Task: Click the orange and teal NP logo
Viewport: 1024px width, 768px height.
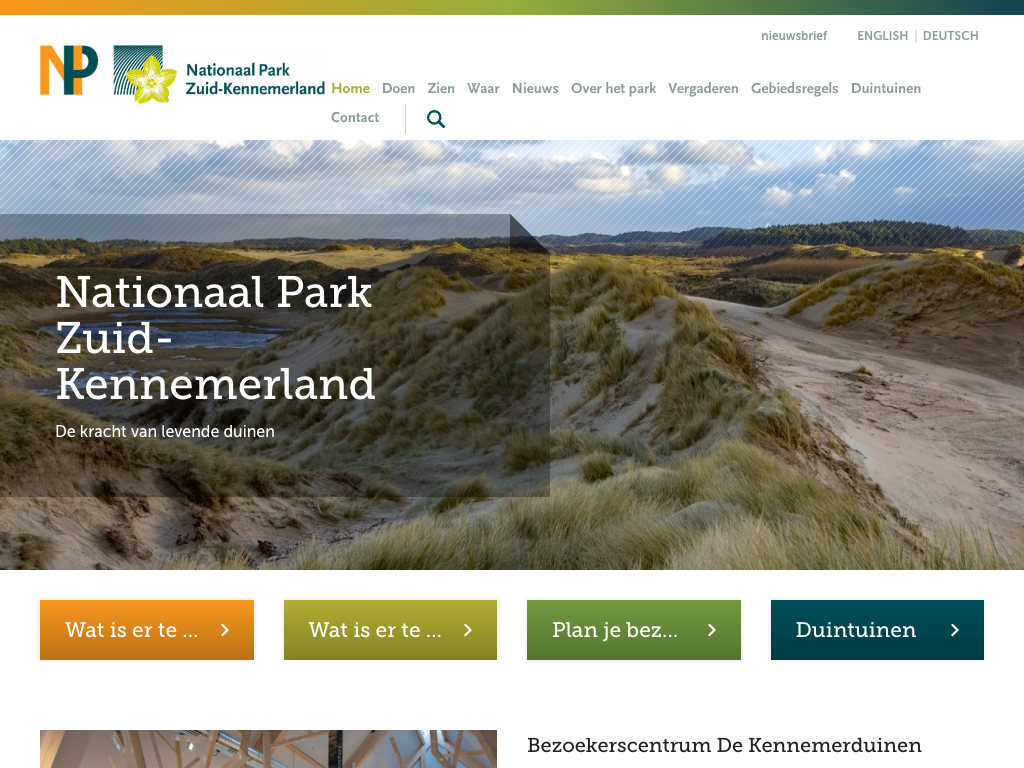Action: pos(69,71)
